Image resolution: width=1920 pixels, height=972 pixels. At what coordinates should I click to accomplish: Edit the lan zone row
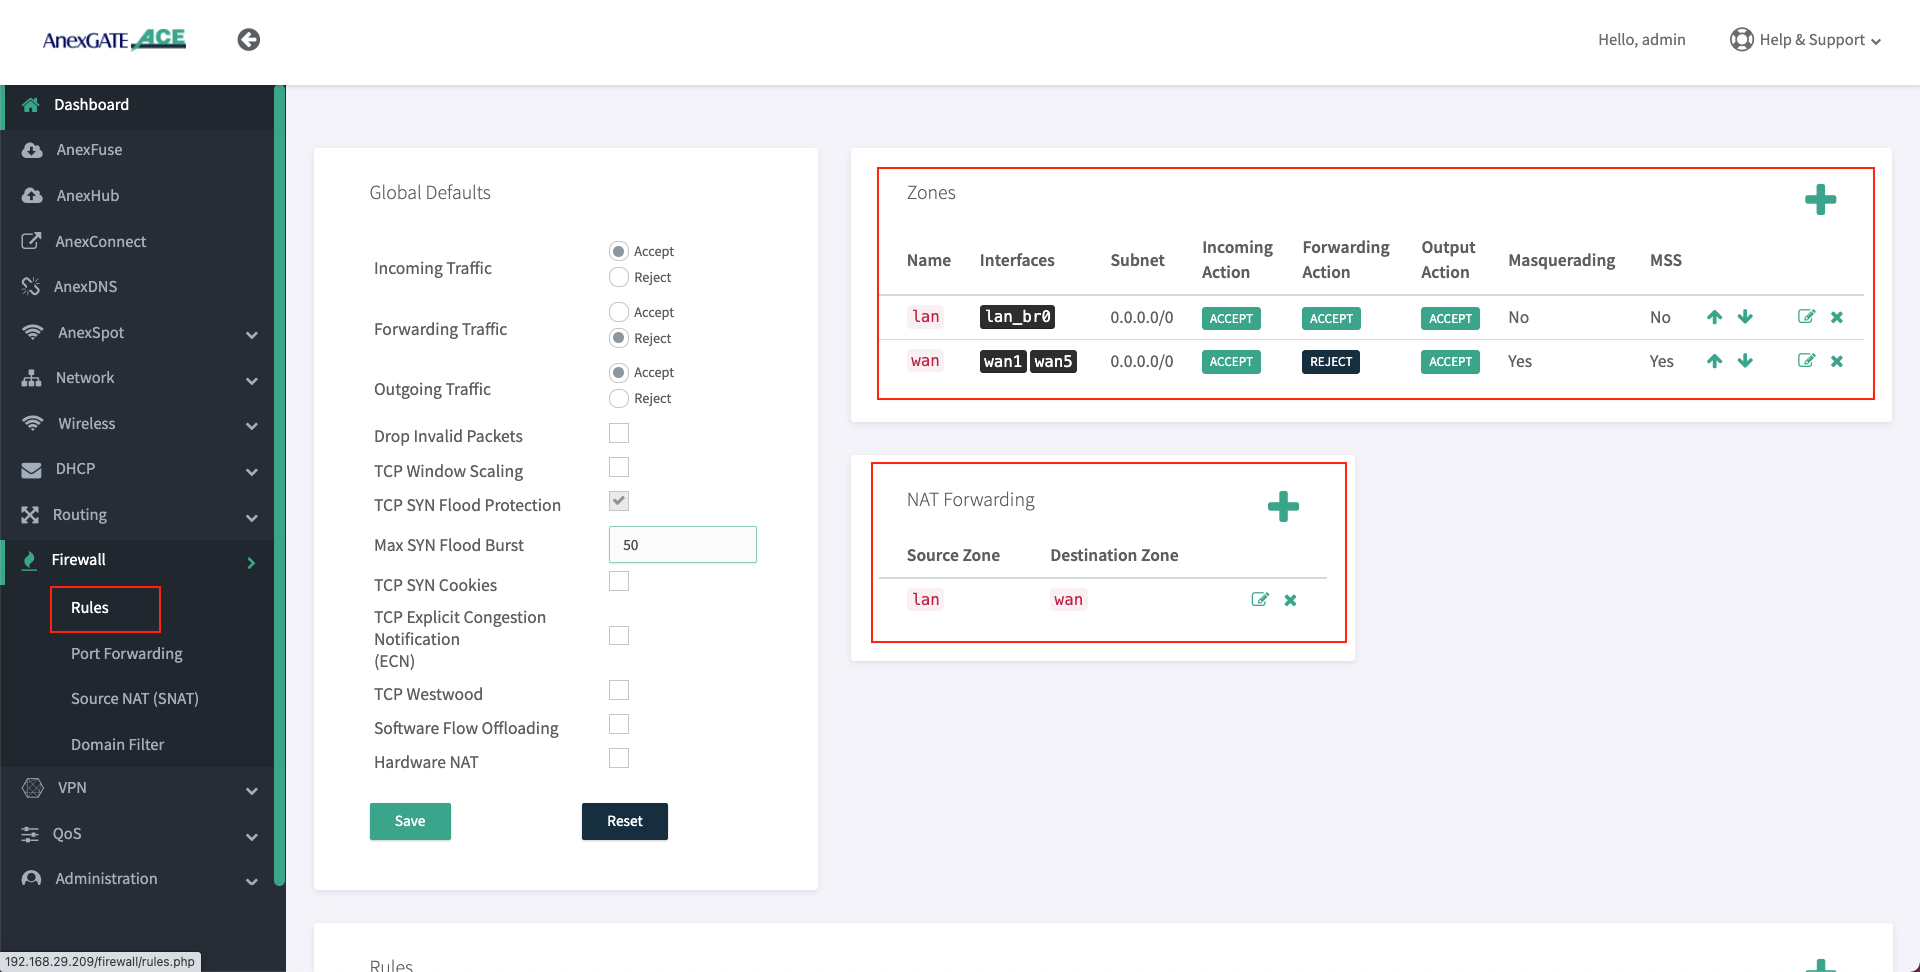pos(1806,317)
